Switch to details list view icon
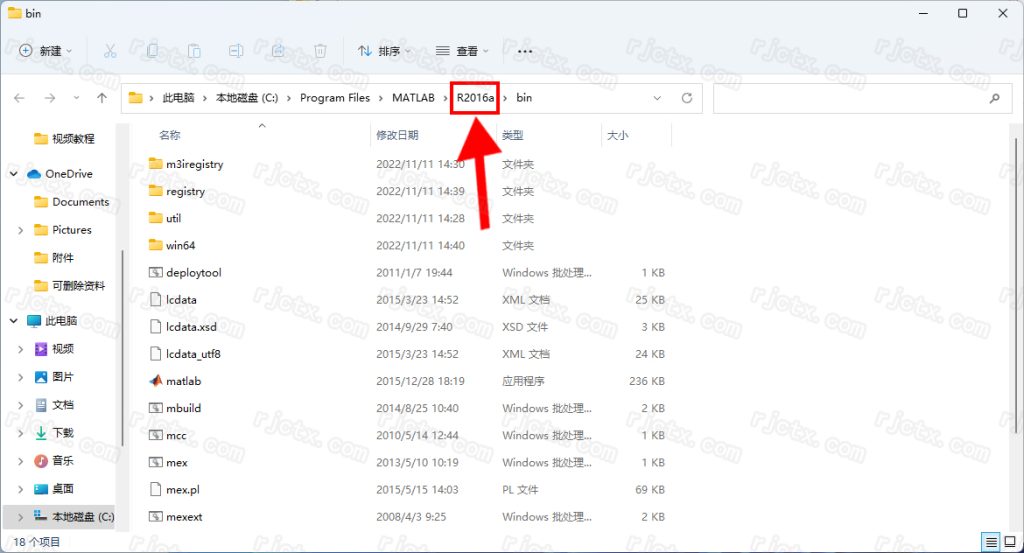Viewport: 1024px width, 553px height. (x=990, y=542)
